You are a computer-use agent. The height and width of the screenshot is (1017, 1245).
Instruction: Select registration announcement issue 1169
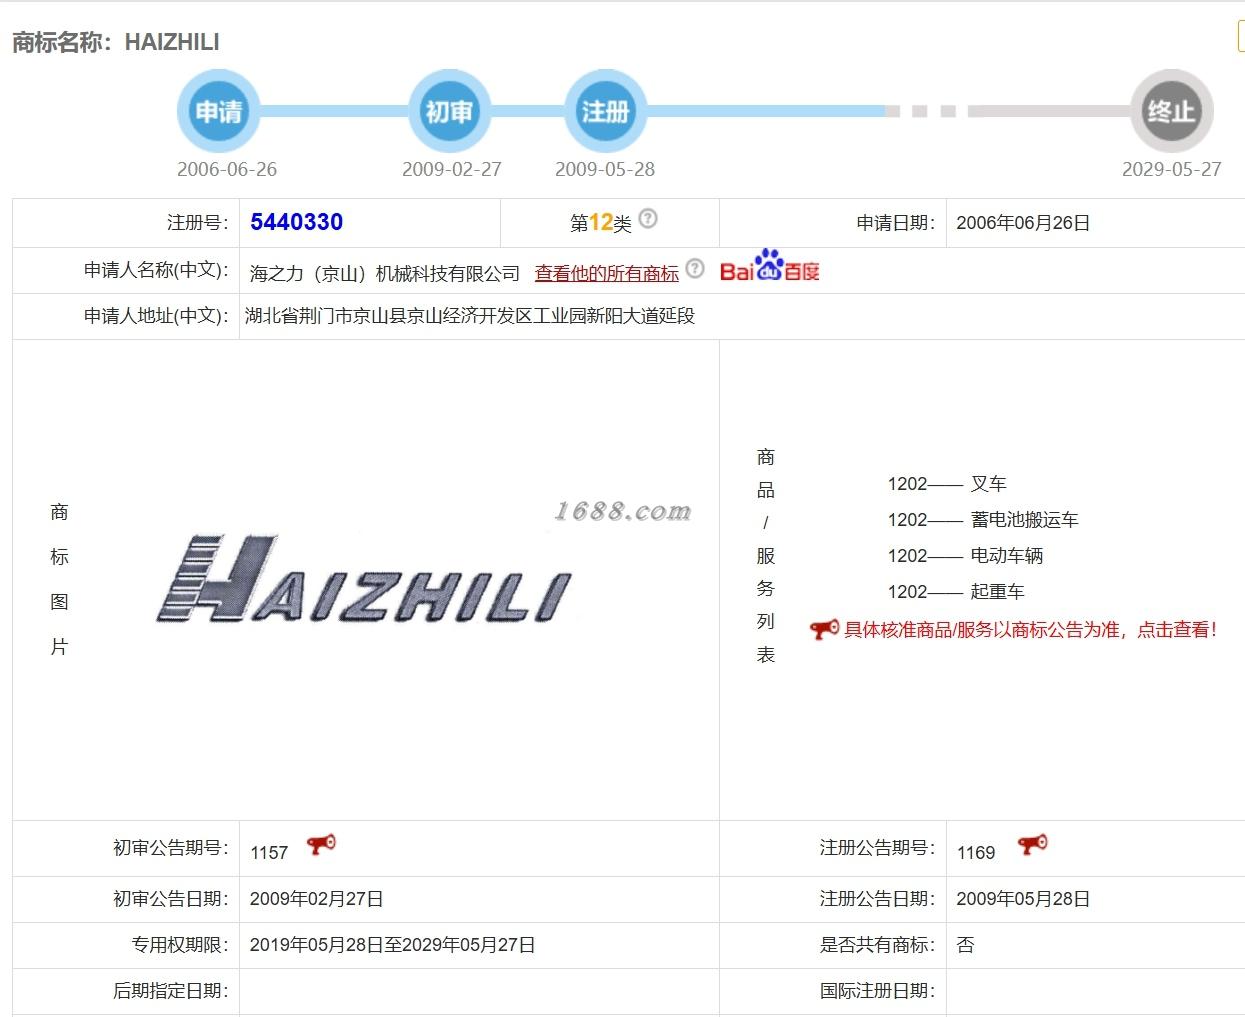[976, 853]
